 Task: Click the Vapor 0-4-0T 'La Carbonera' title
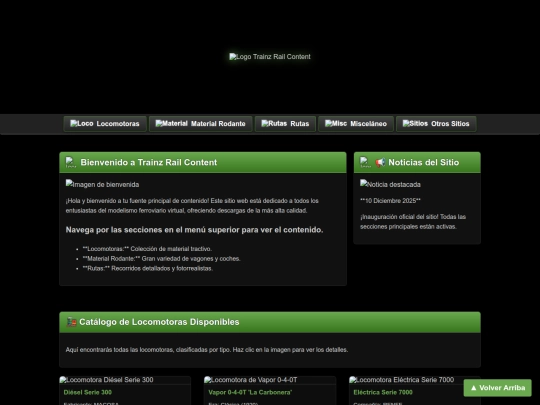click(250, 392)
